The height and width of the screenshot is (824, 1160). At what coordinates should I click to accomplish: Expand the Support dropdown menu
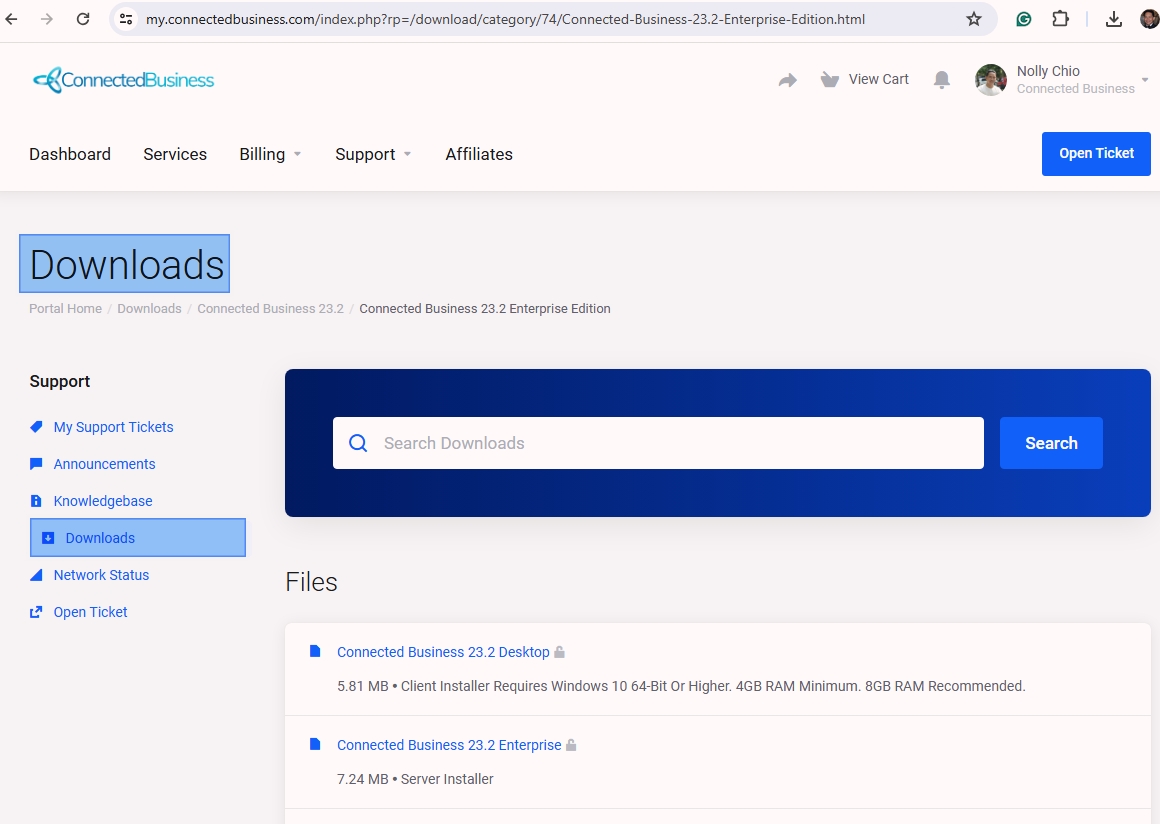pyautogui.click(x=373, y=154)
